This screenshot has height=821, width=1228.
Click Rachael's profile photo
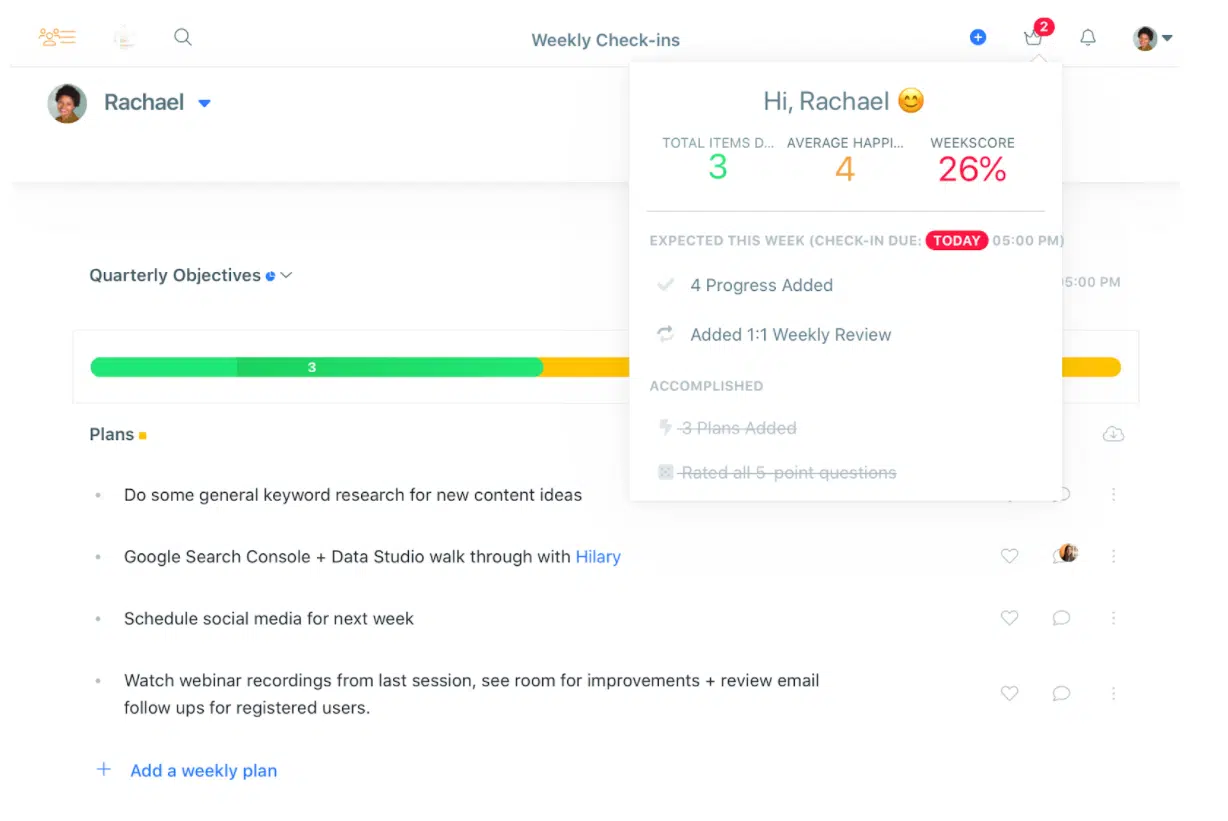pos(67,103)
